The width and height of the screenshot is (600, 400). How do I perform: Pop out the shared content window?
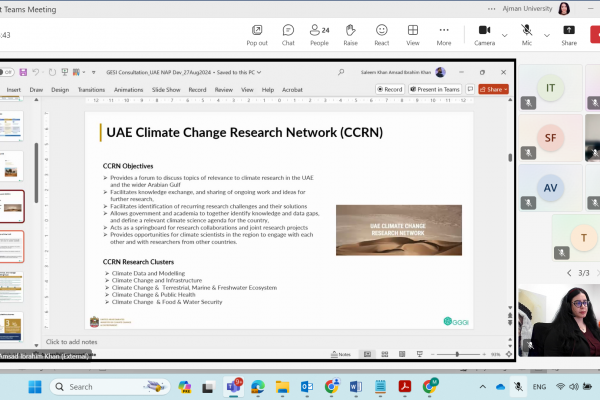point(257,34)
